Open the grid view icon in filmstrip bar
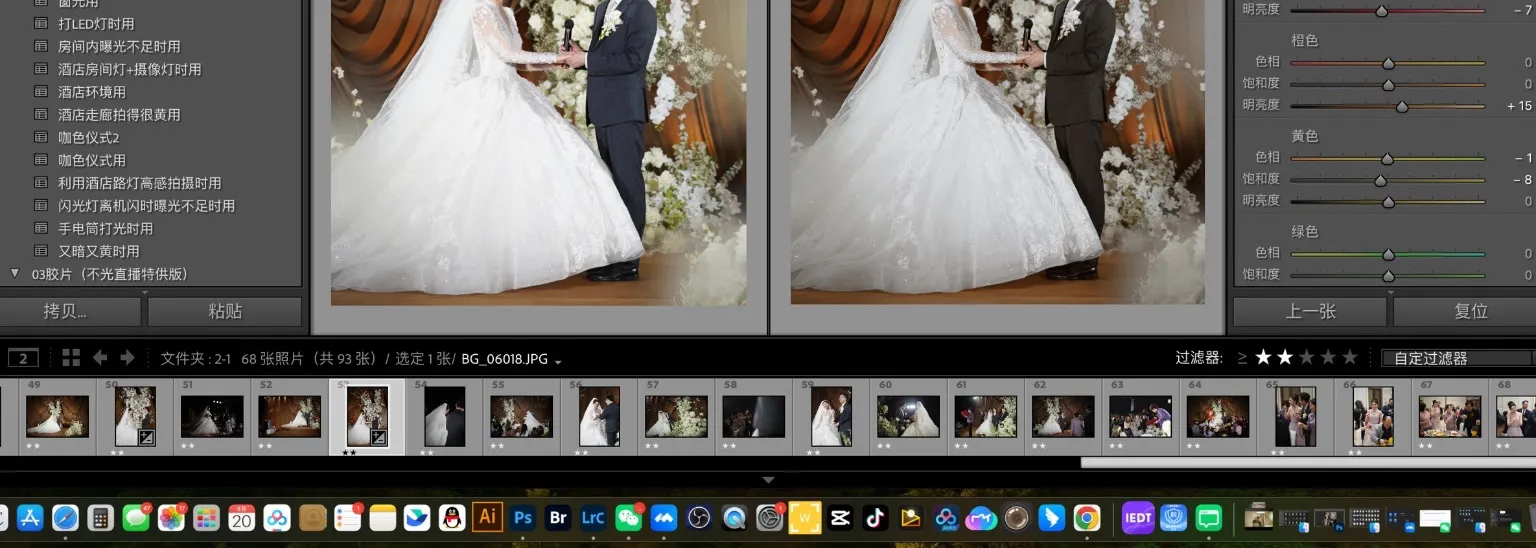1536x548 pixels. 71,358
